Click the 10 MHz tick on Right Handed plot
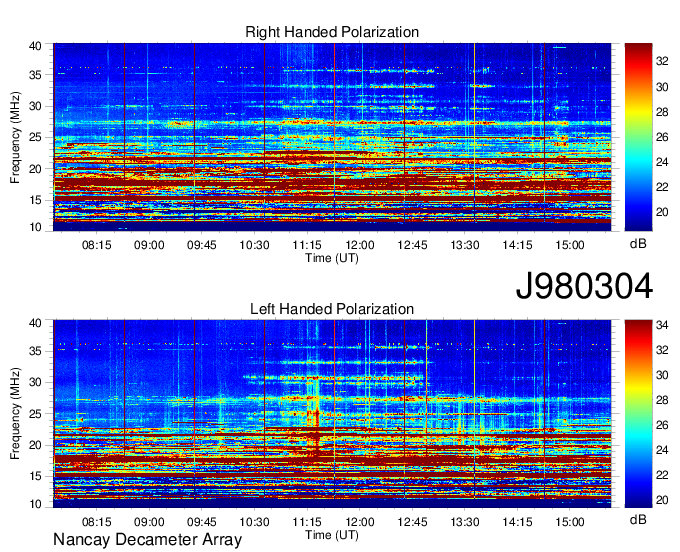This screenshot has width=680, height=552. 35,227
